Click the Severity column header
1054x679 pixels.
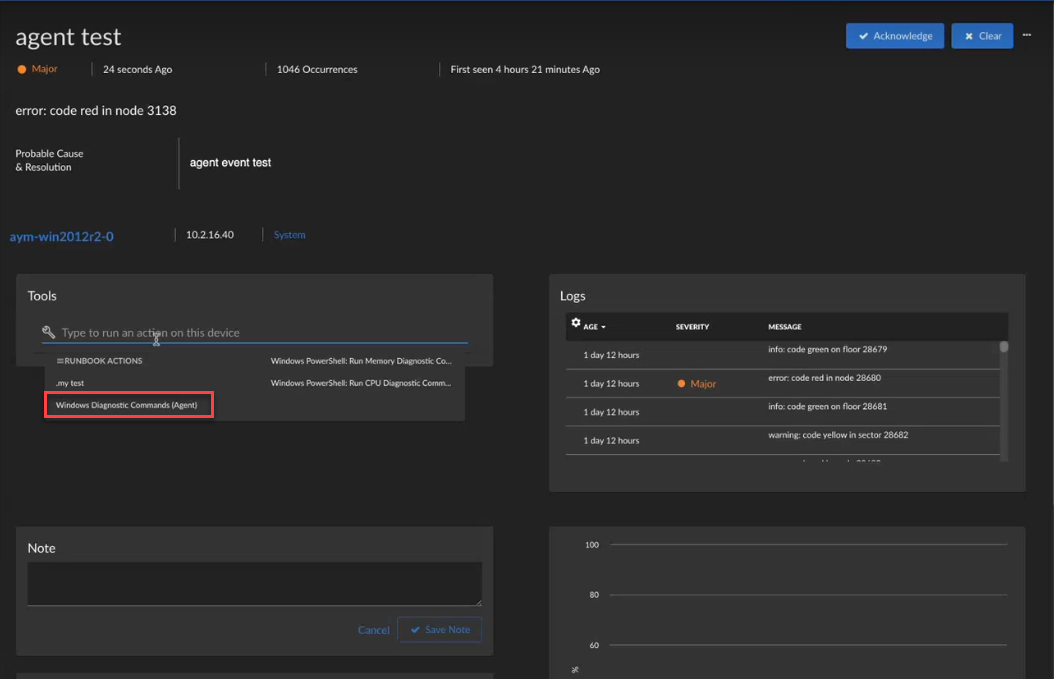pos(692,327)
